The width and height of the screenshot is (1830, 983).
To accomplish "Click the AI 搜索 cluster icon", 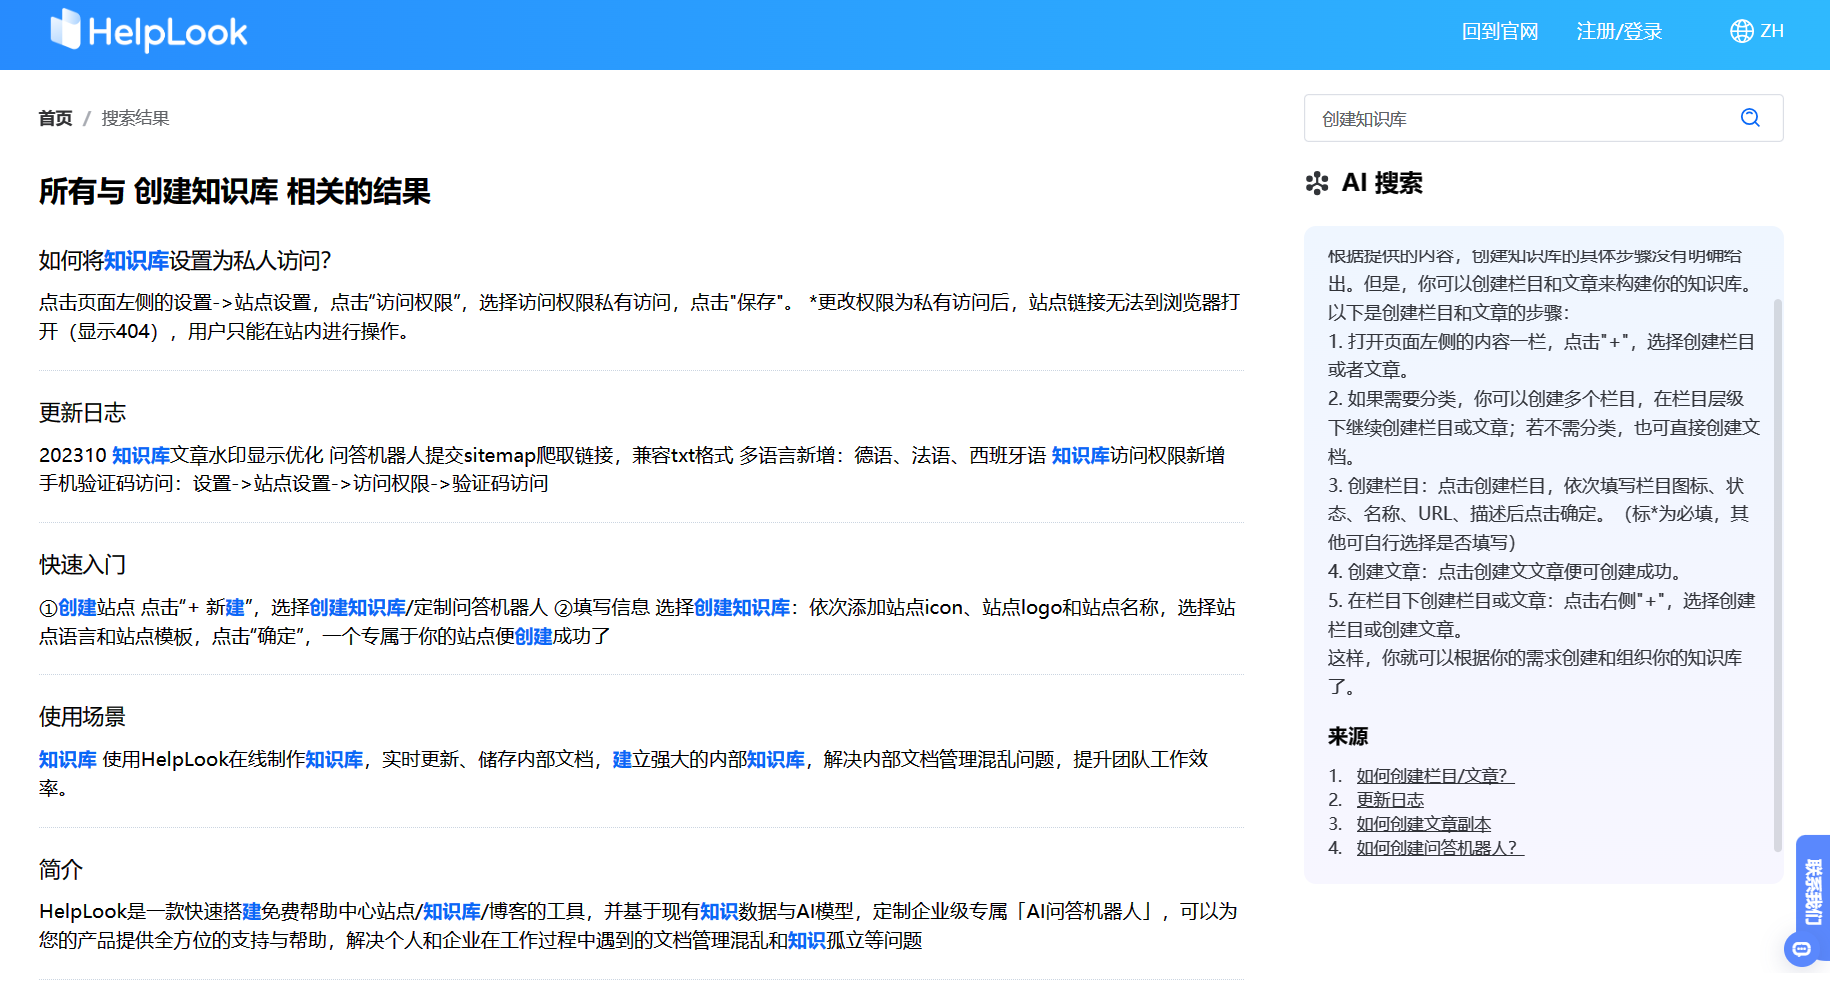I will tap(1317, 183).
